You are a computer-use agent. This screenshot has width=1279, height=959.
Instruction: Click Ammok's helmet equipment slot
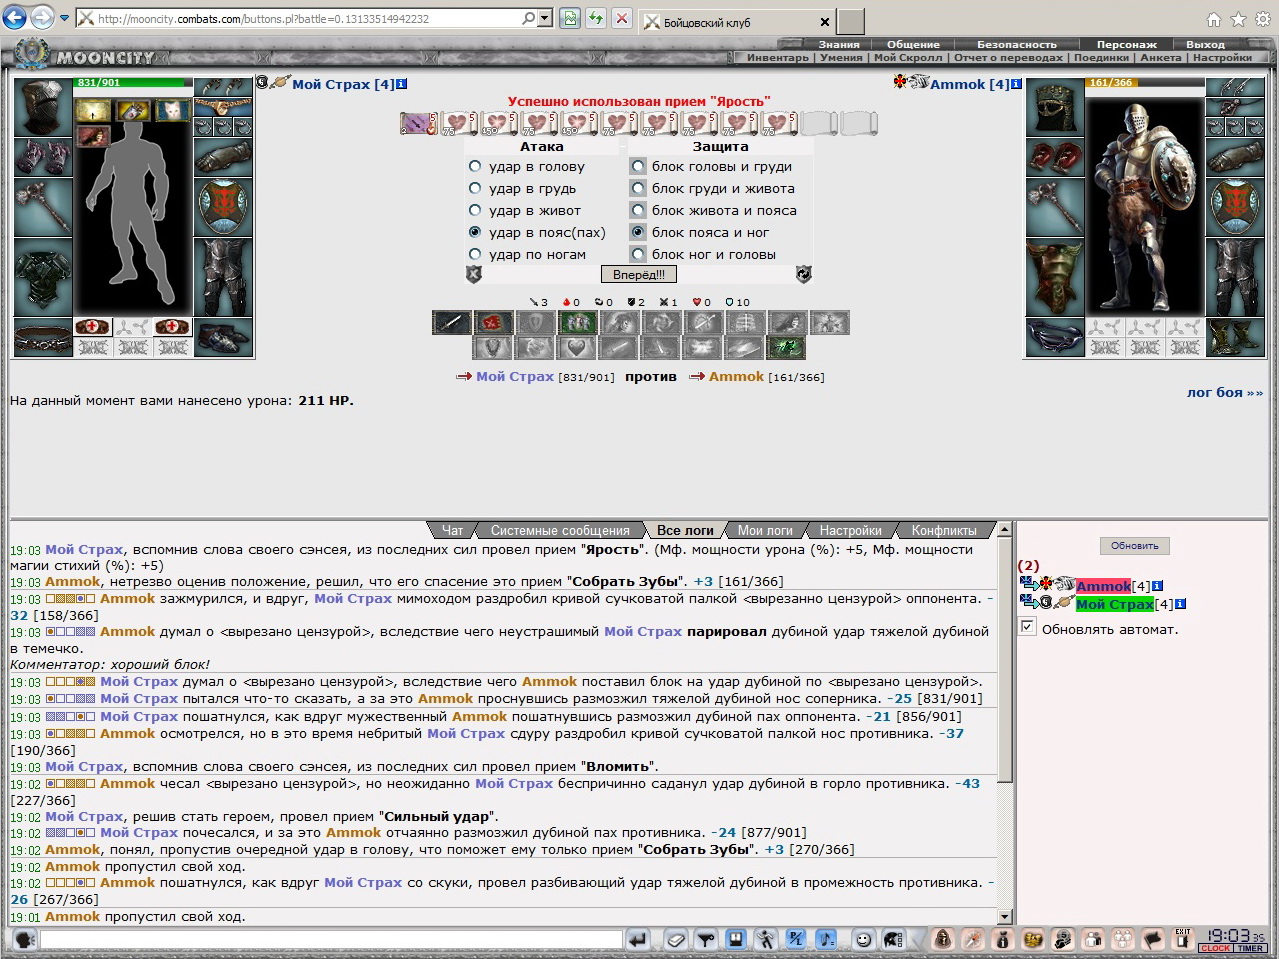pyautogui.click(x=1055, y=107)
